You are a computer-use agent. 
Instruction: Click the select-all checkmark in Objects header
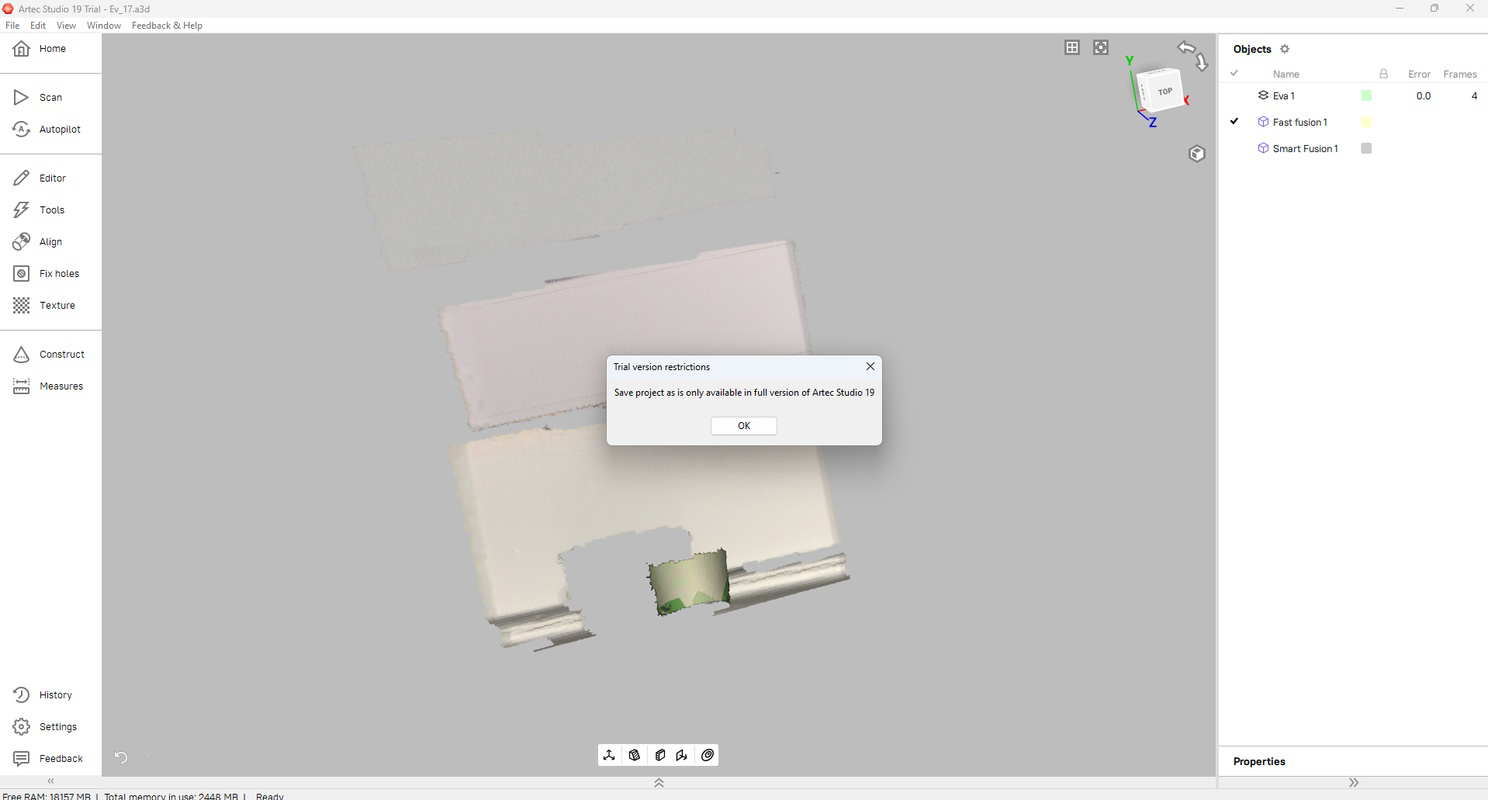1234,73
